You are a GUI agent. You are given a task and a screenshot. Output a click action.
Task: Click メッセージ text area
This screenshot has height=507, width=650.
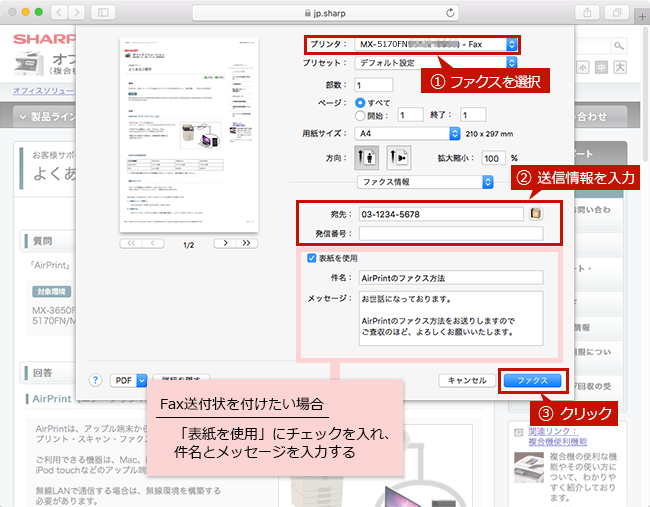(451, 318)
